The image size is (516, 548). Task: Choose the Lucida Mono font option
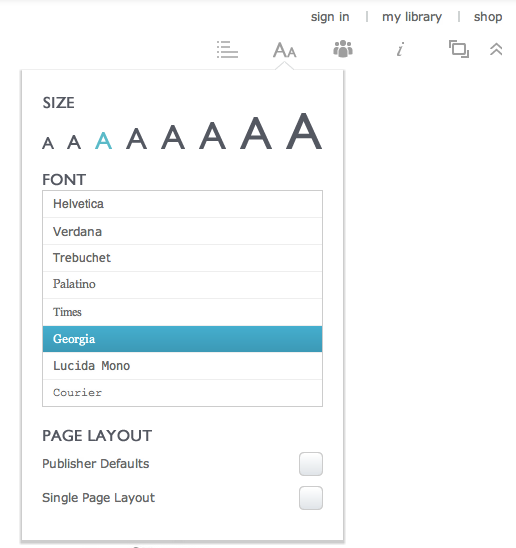[182, 366]
